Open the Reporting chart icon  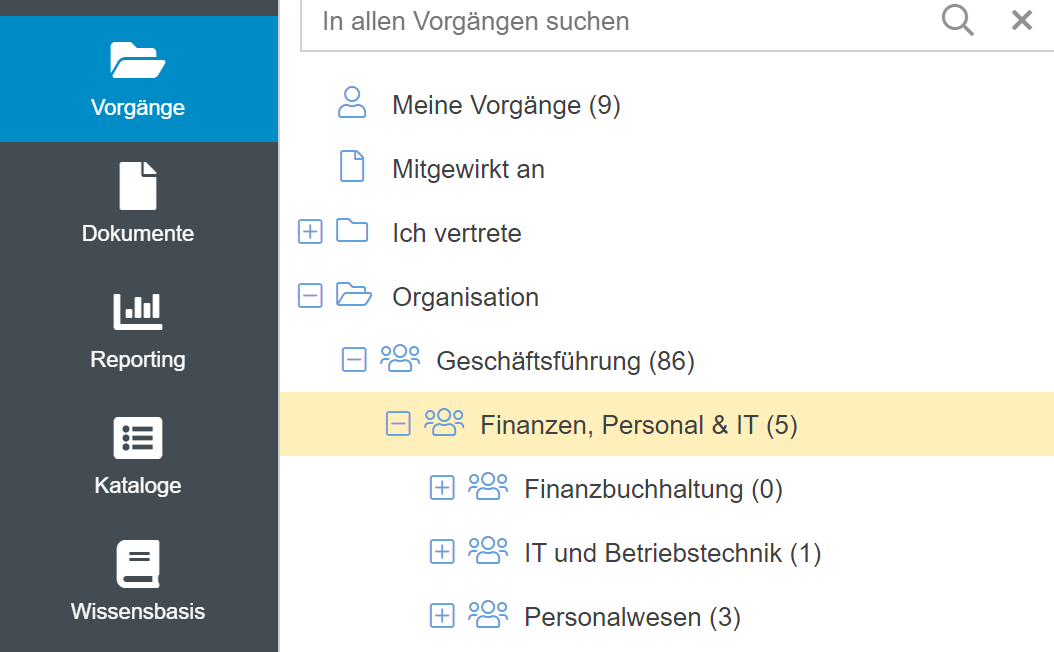tap(138, 311)
